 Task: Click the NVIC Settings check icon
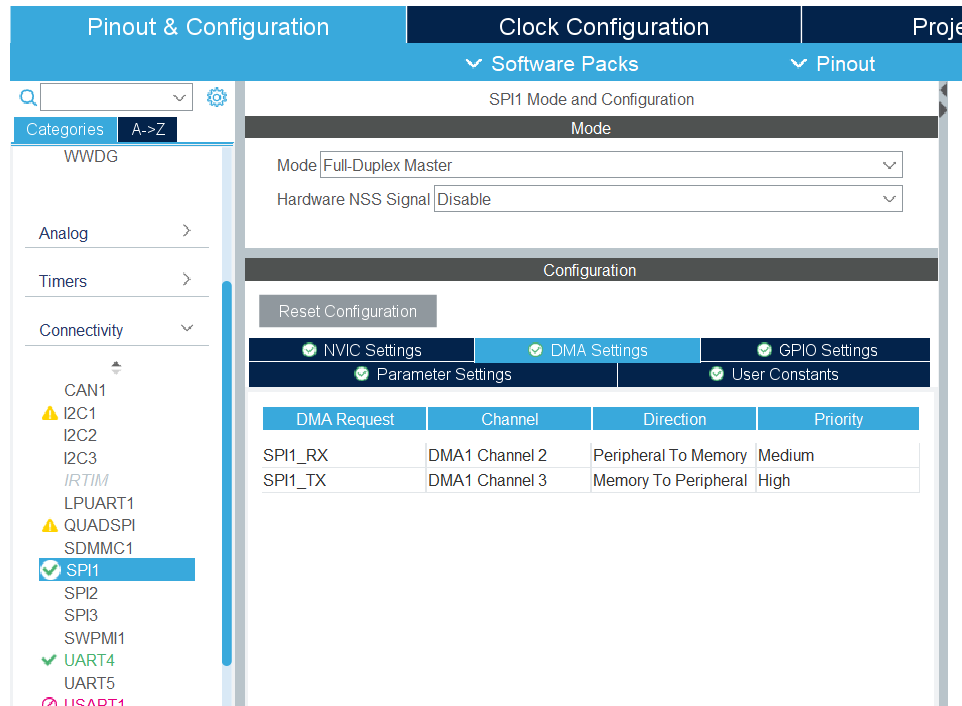pyautogui.click(x=309, y=350)
